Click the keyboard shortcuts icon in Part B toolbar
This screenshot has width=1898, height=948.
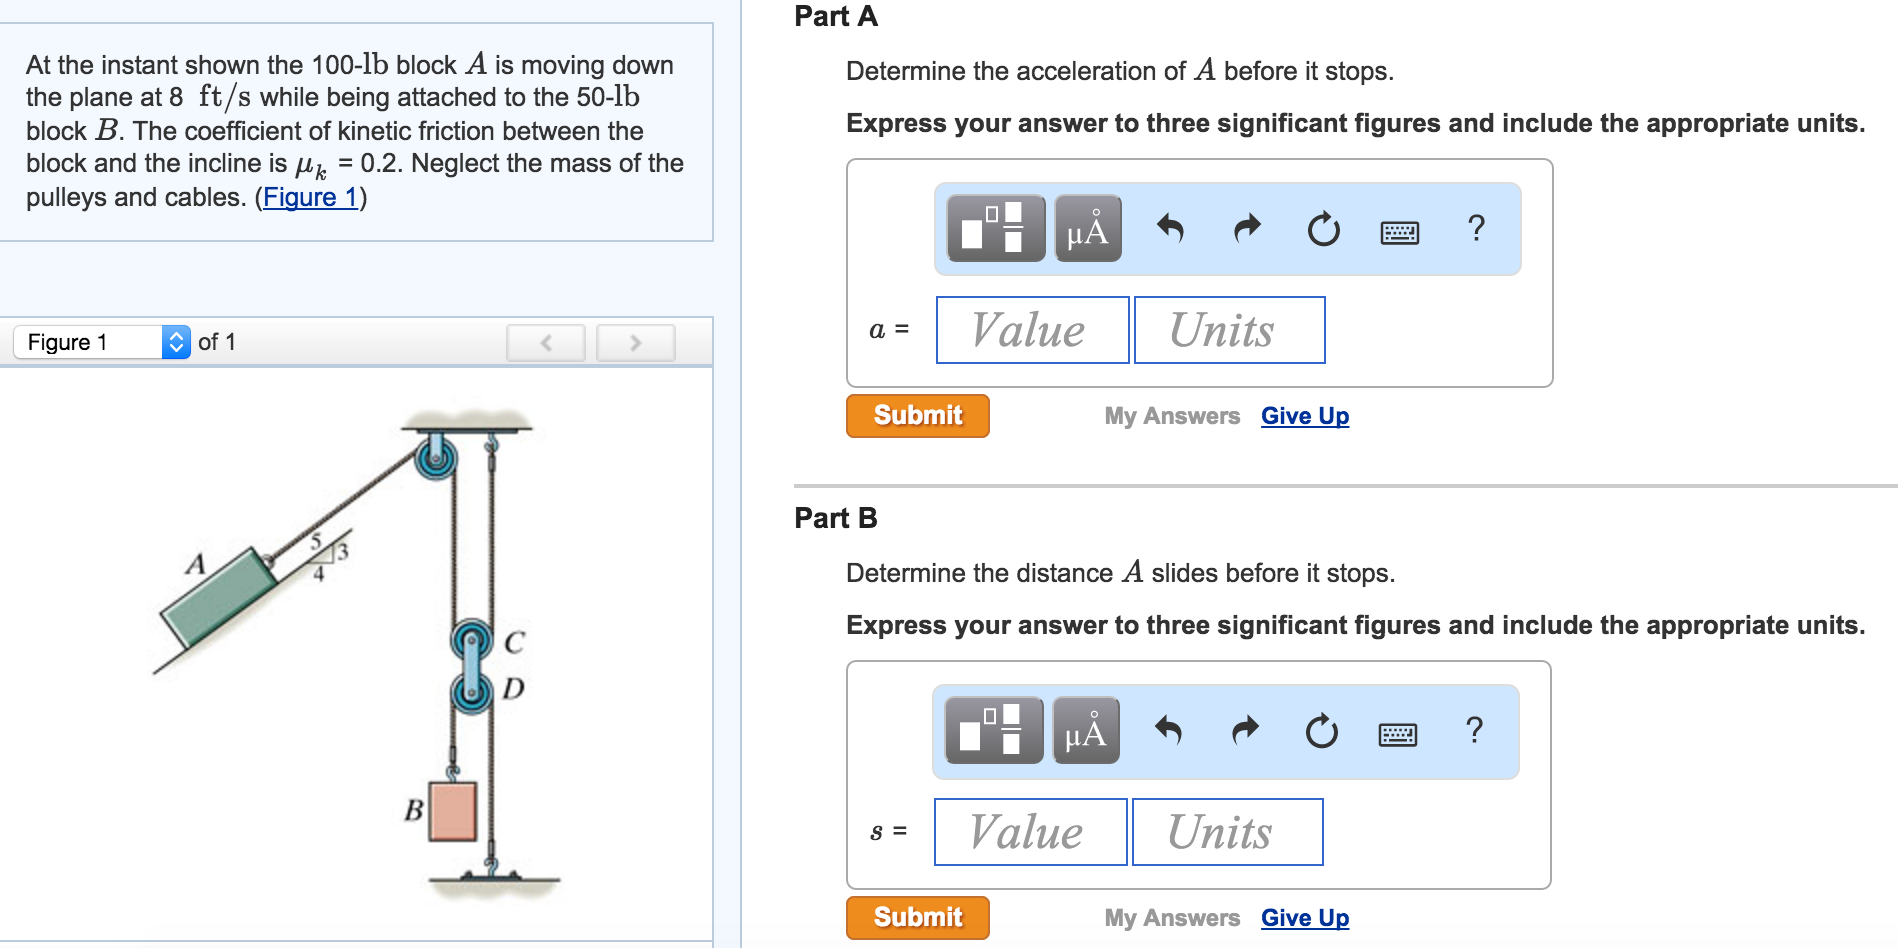tap(1397, 732)
